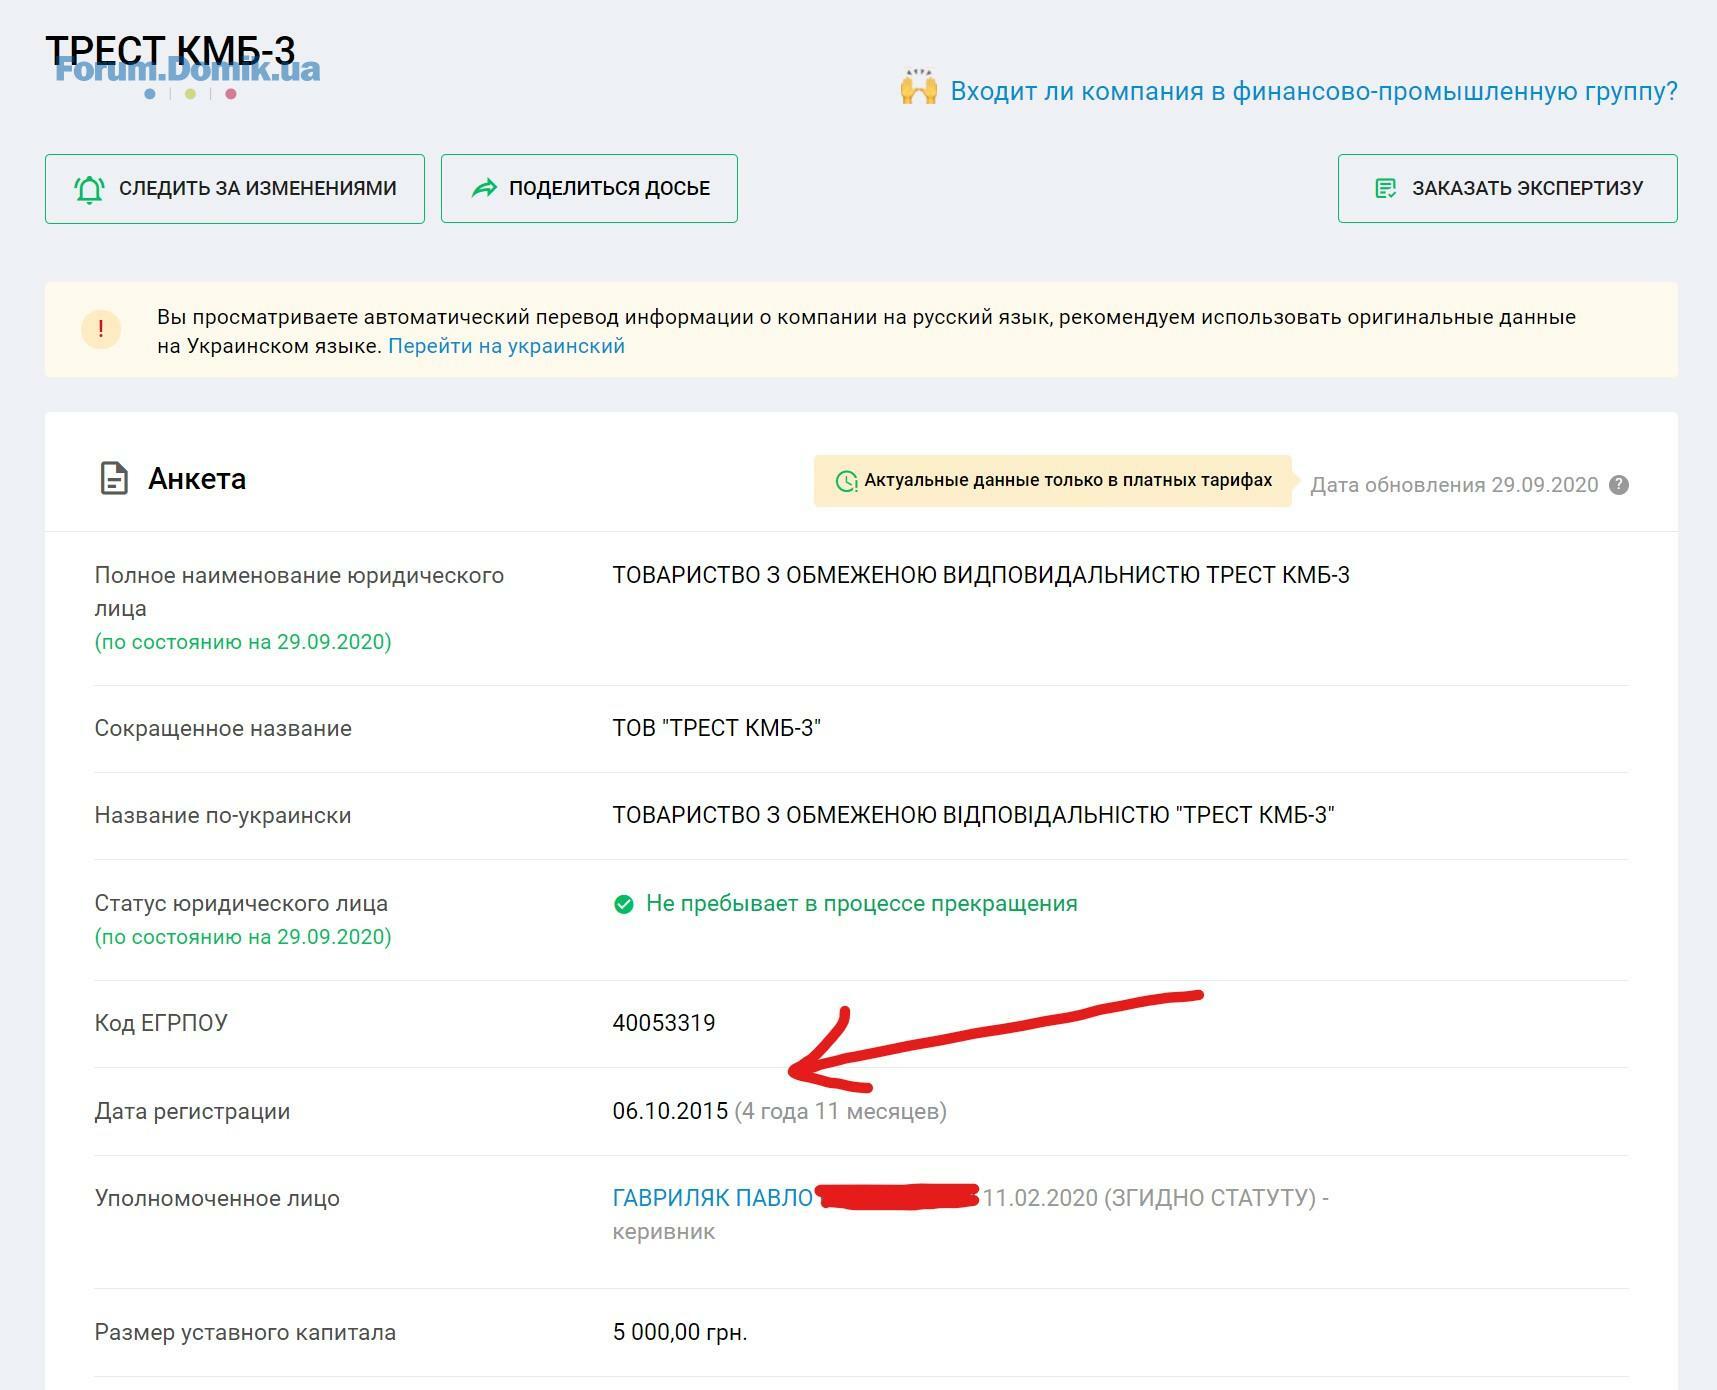Click the Статус юридического лица label
The height and width of the screenshot is (1390, 1717).
[x=241, y=903]
